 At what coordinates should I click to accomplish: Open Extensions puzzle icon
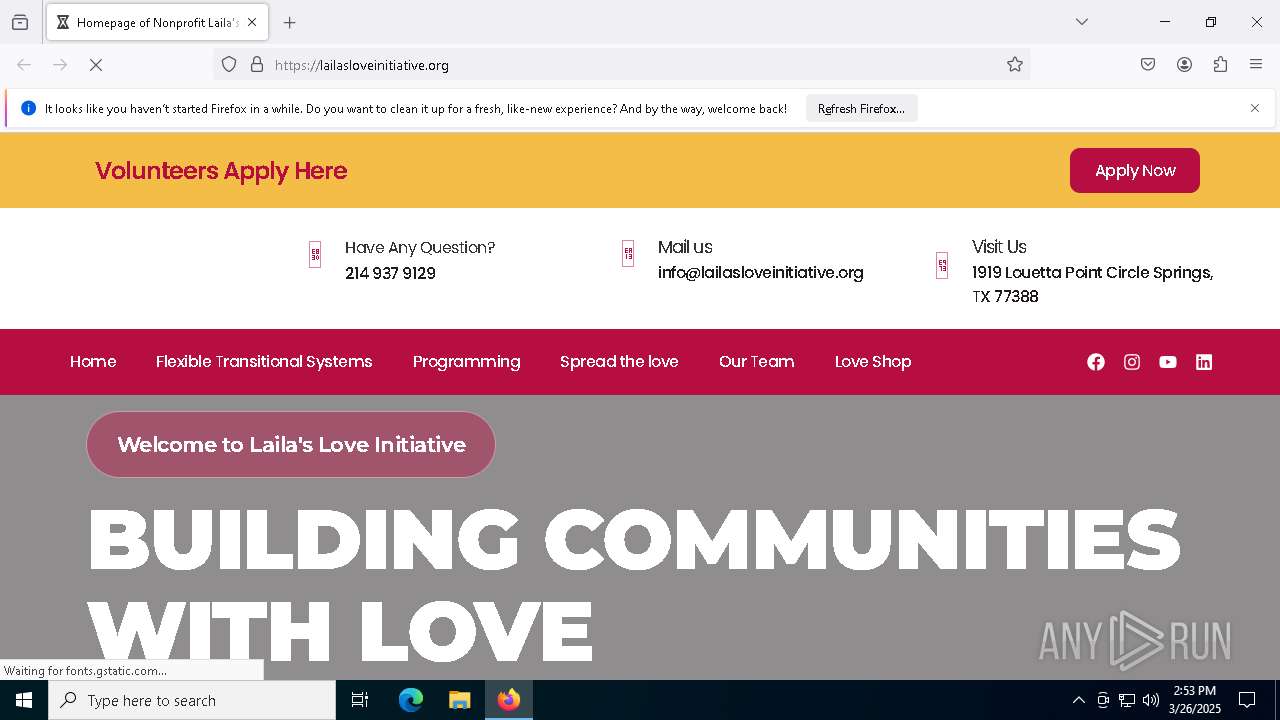1220,65
